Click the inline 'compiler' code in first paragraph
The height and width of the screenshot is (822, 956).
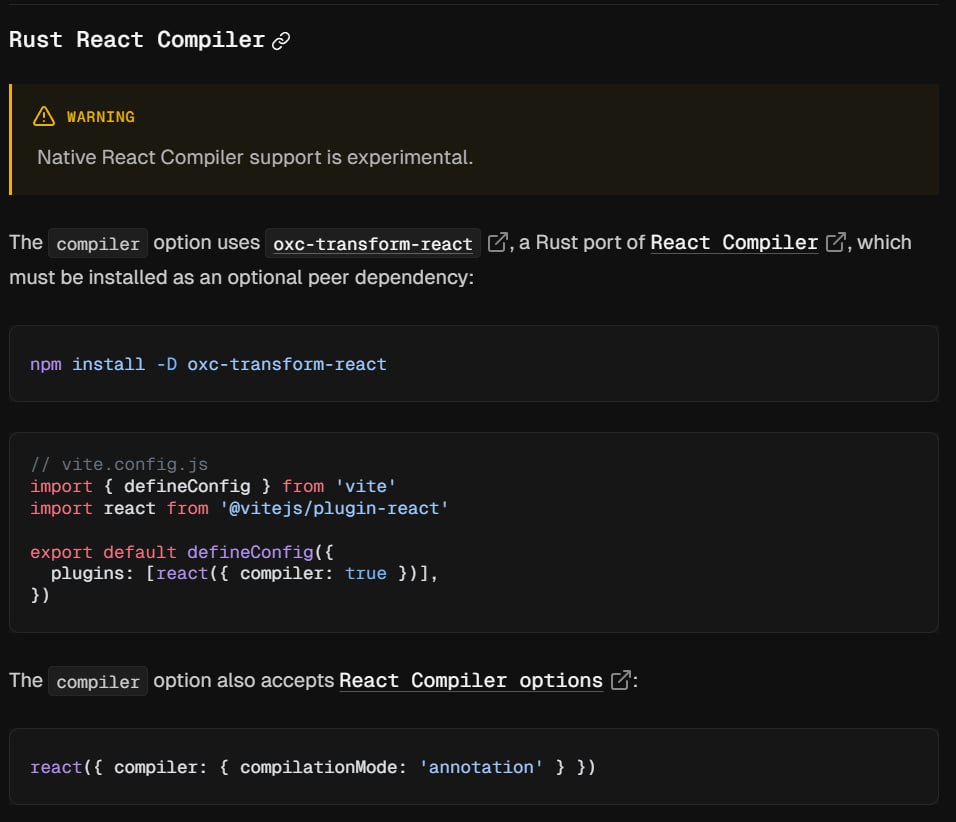(x=98, y=243)
